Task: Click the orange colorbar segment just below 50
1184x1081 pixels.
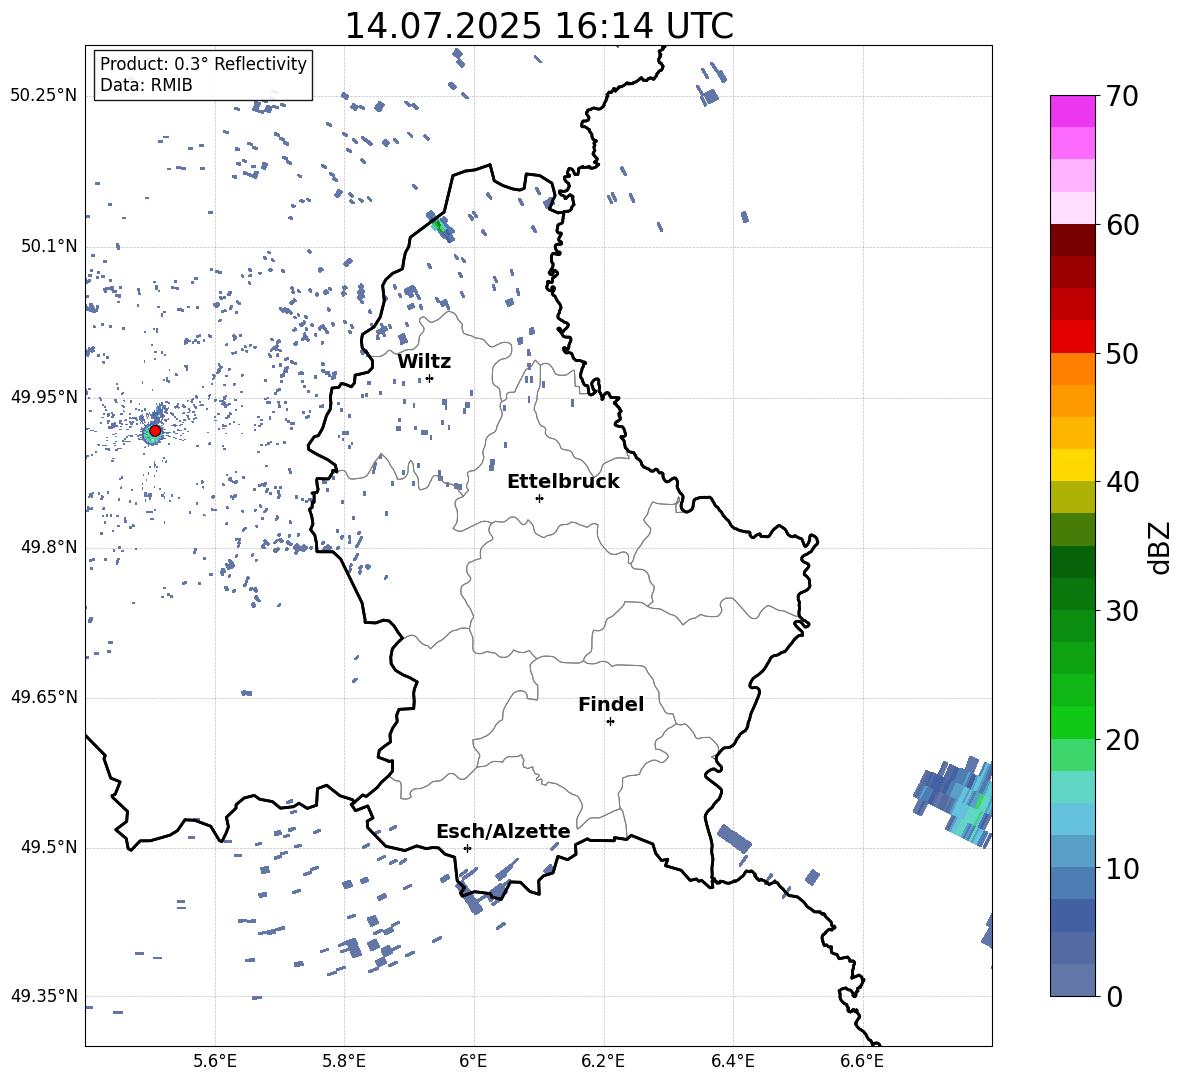Action: coord(1073,369)
